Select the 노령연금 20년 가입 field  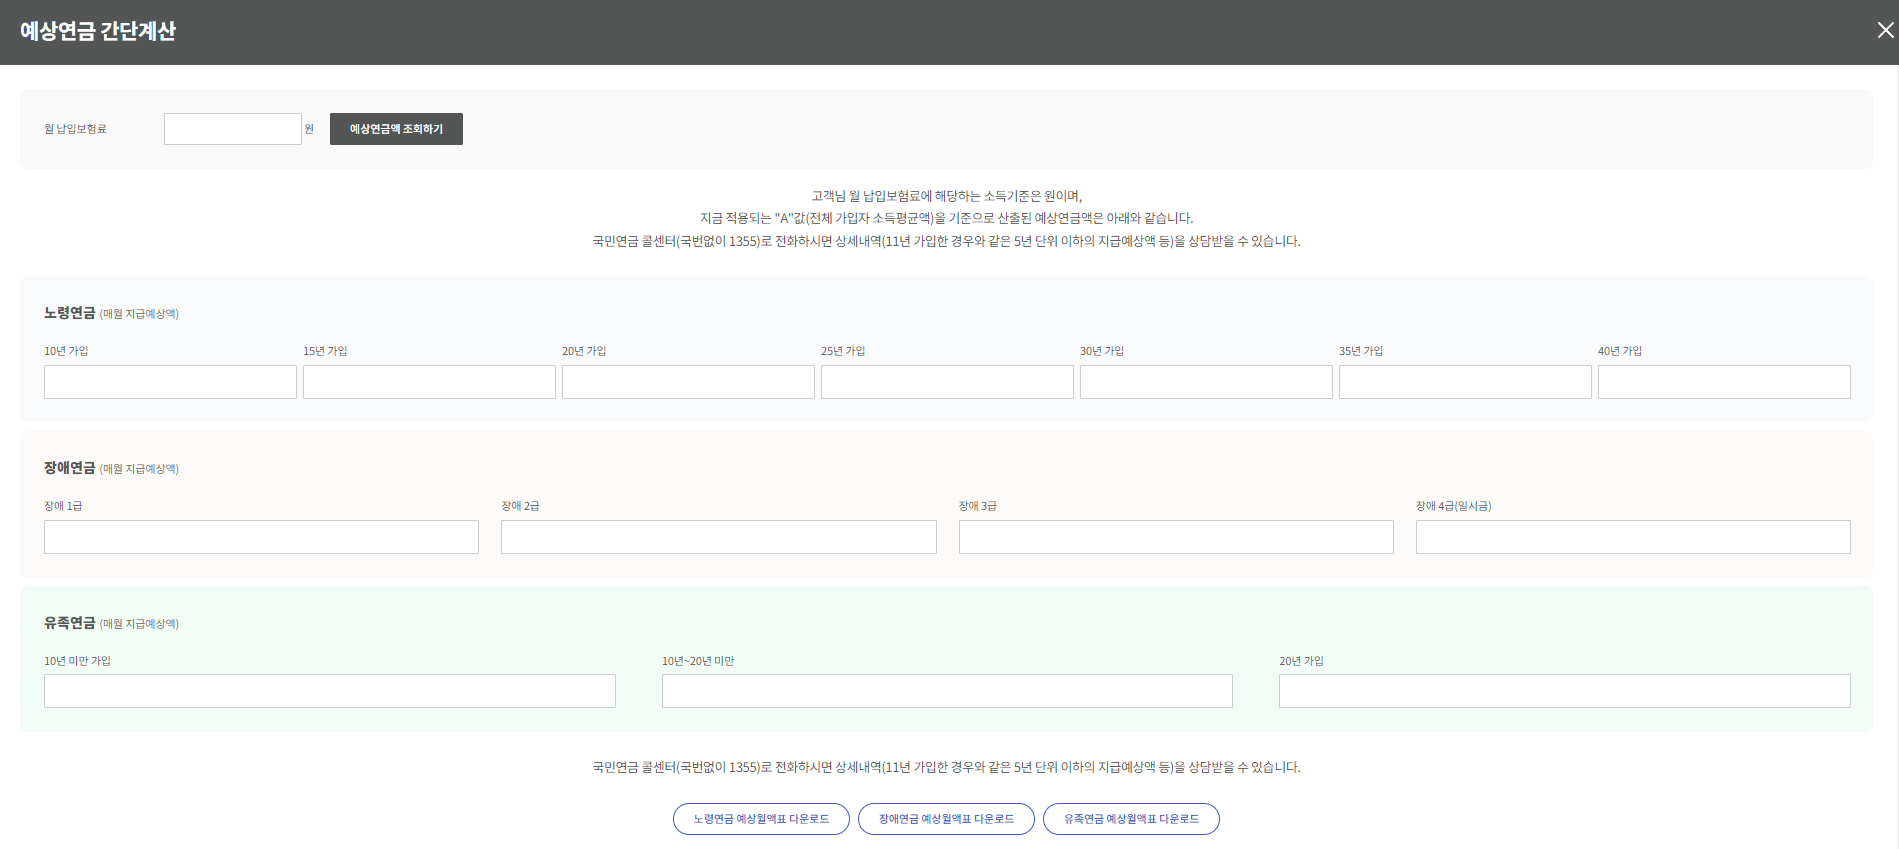coord(688,382)
